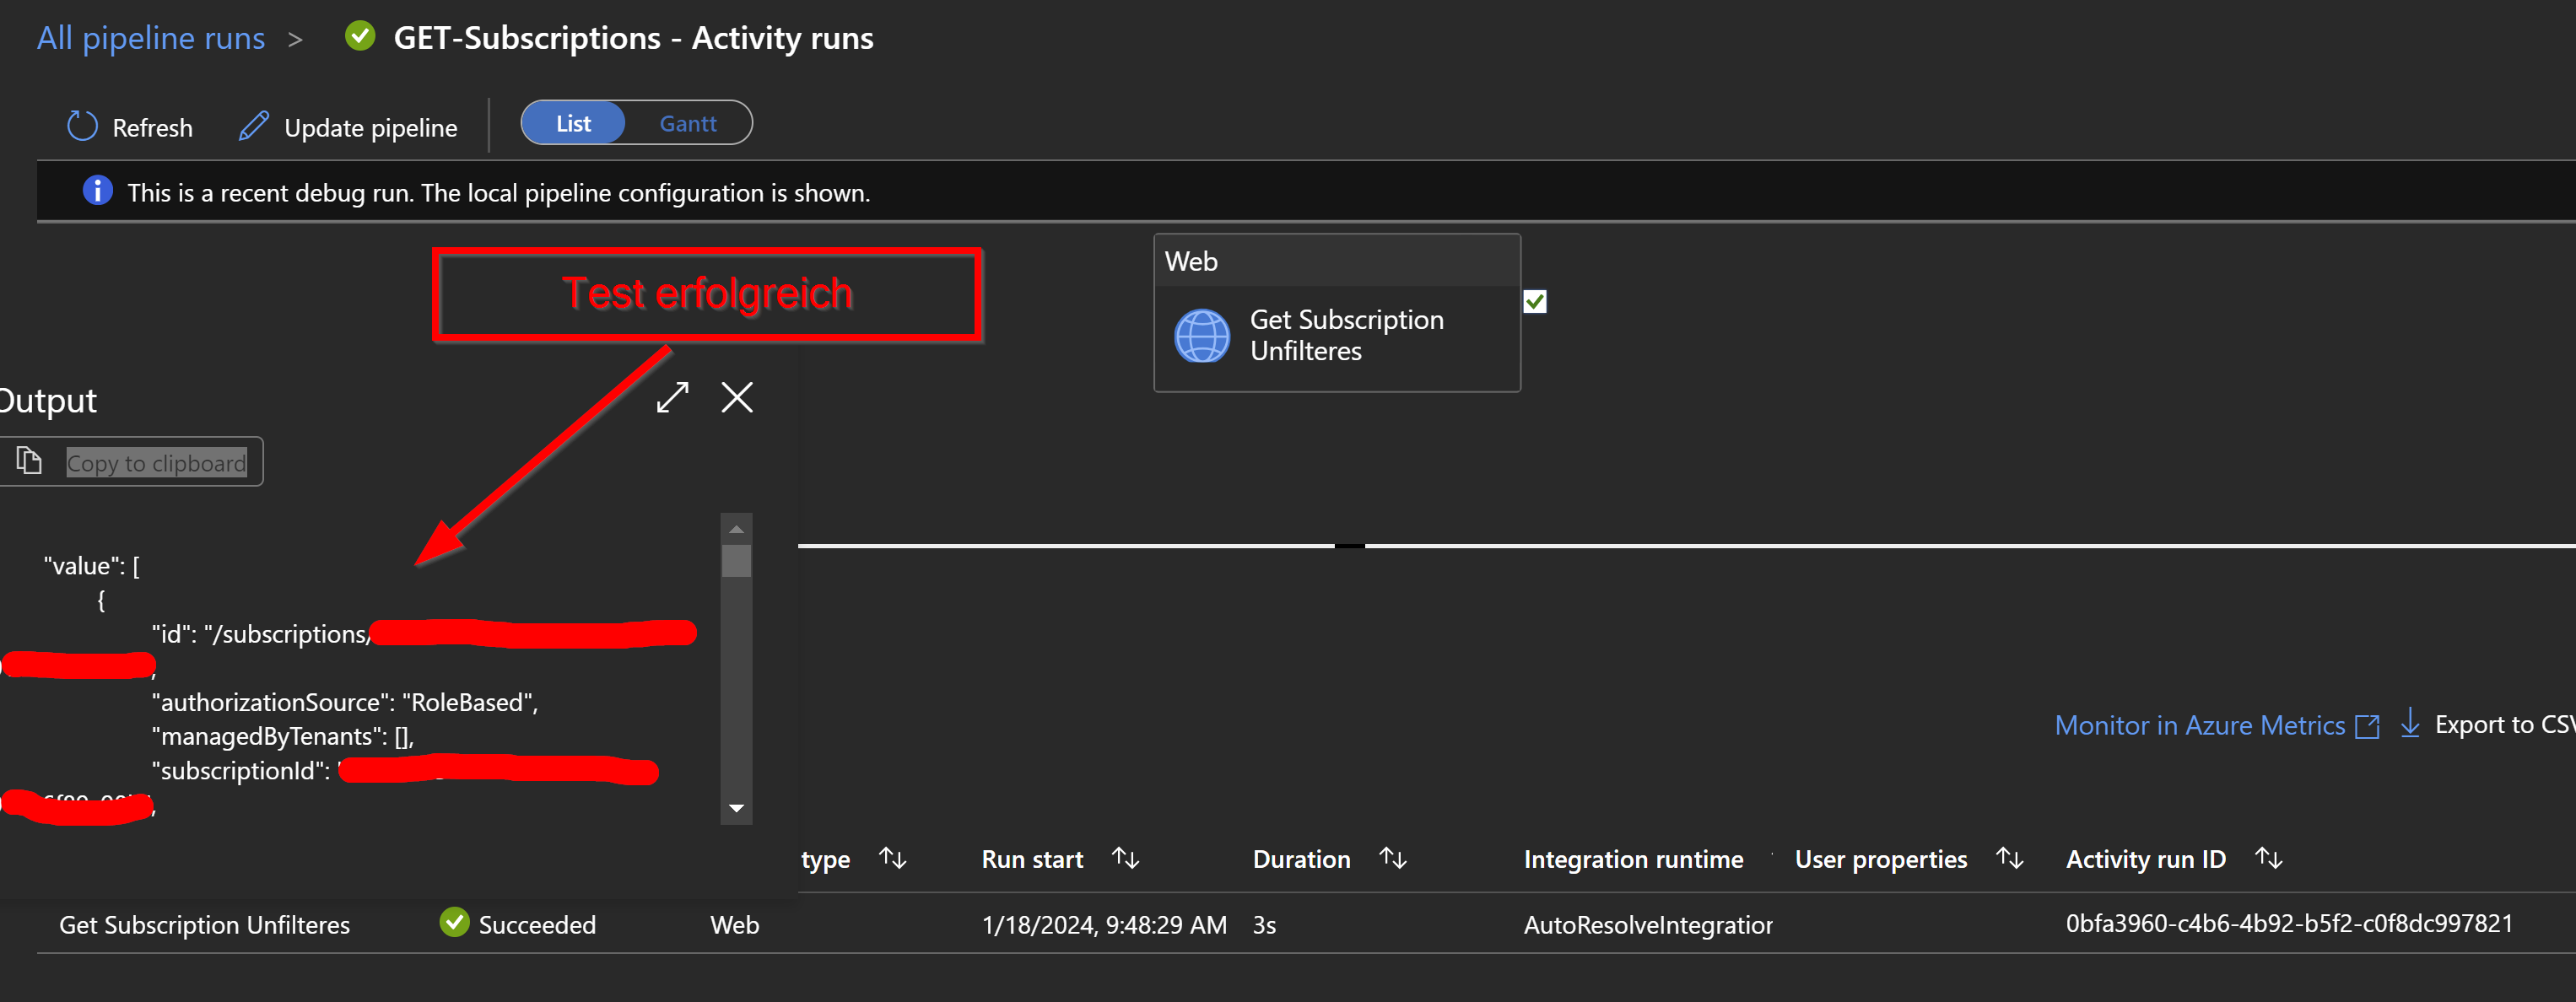Viewport: 2576px width, 1002px height.
Task: Select the Get Subscription Unfilteres table row name
Action: click(204, 925)
